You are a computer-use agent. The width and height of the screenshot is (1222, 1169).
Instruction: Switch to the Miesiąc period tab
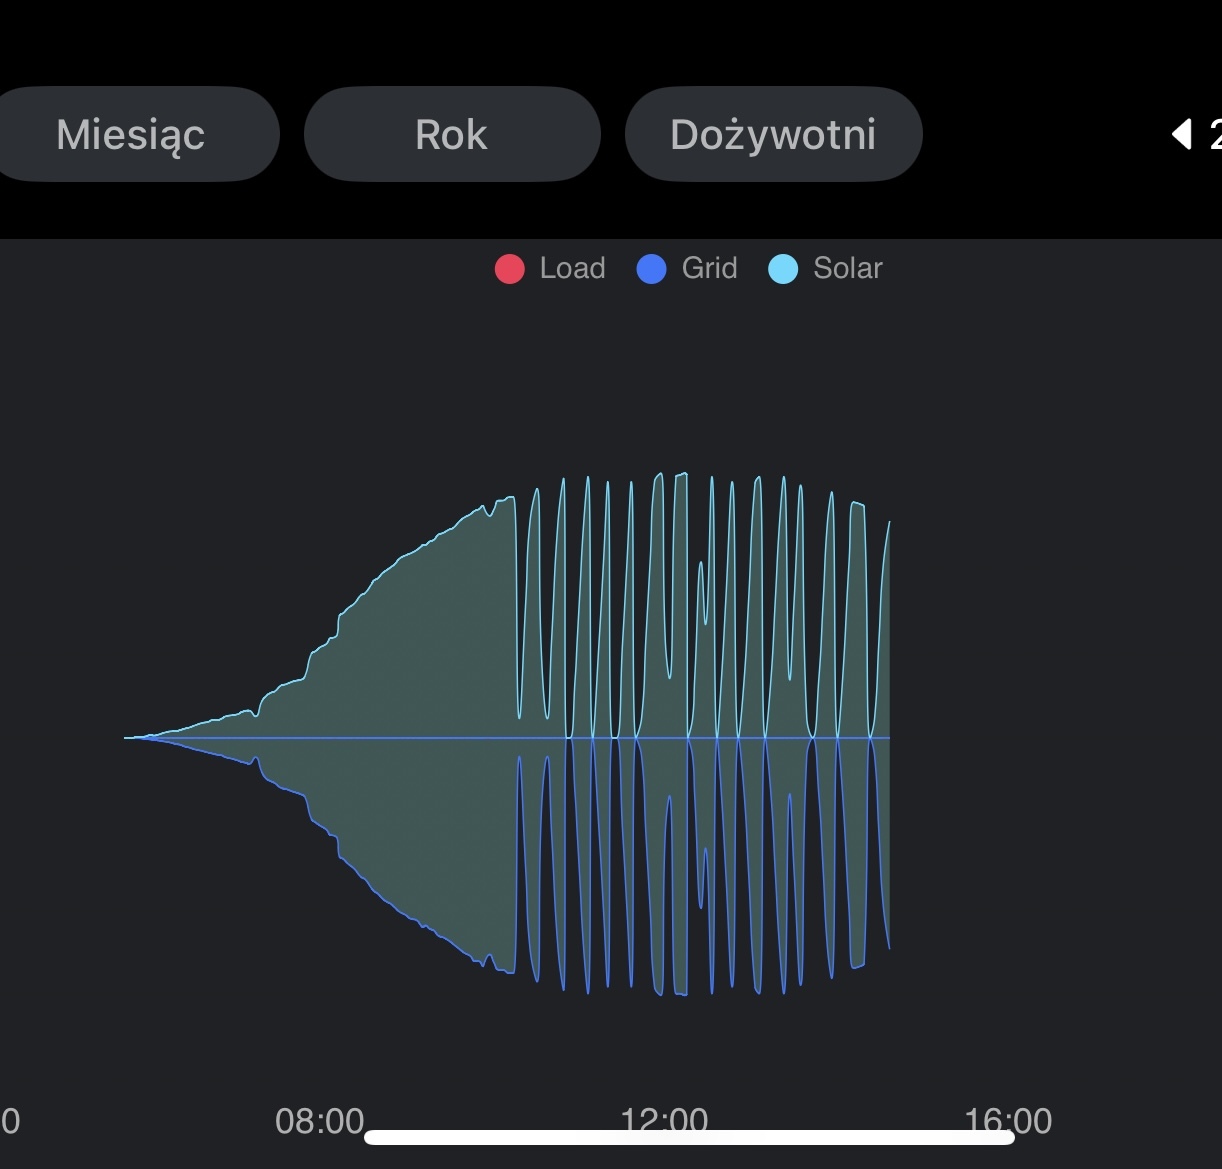pos(131,134)
